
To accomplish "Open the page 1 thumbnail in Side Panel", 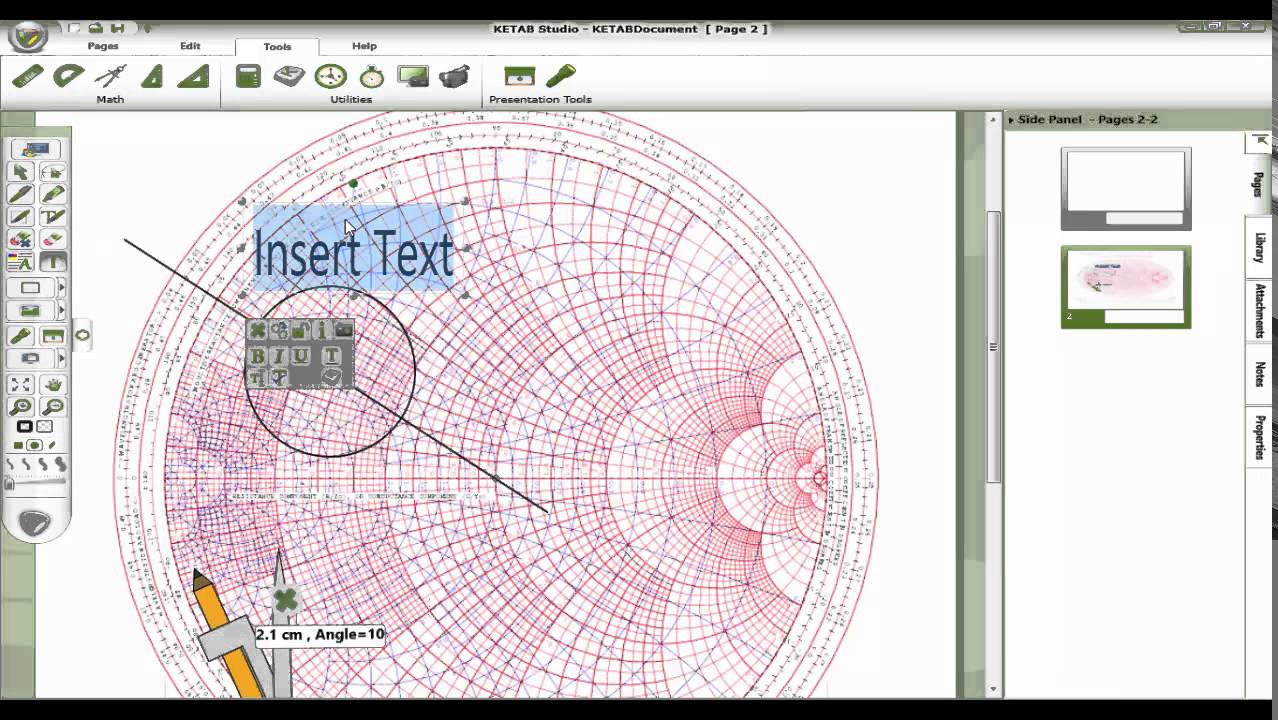I will click(x=1126, y=189).
